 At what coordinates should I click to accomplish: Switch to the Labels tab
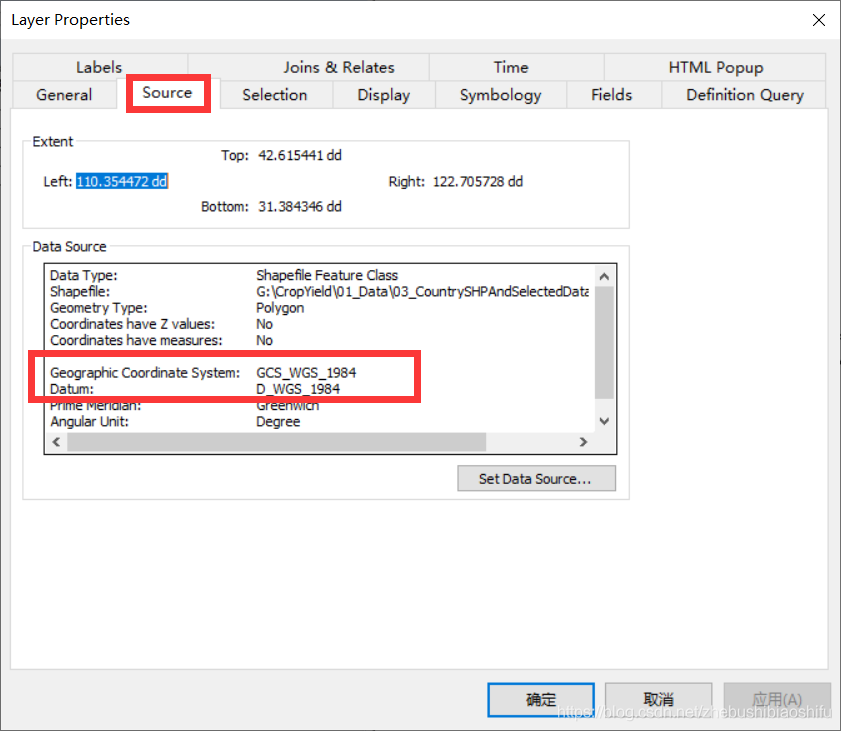pos(99,67)
